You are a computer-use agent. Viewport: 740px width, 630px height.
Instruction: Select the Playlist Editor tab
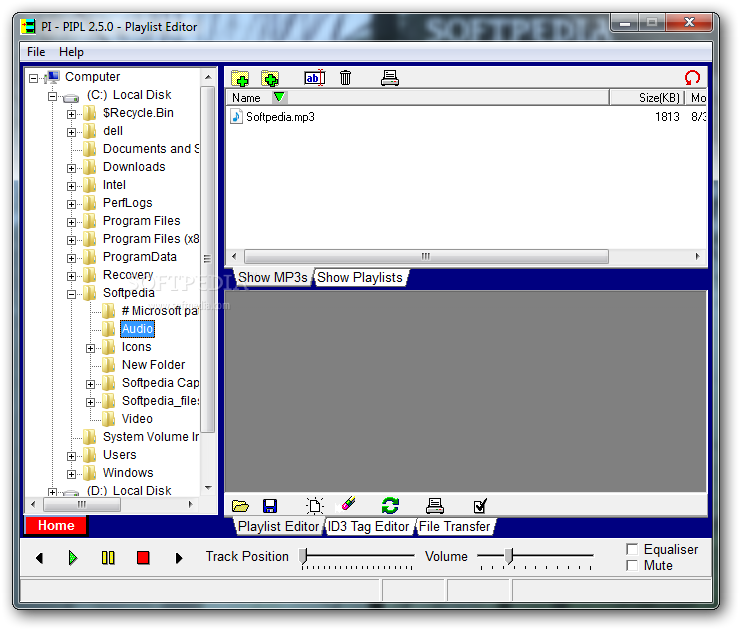click(x=278, y=527)
